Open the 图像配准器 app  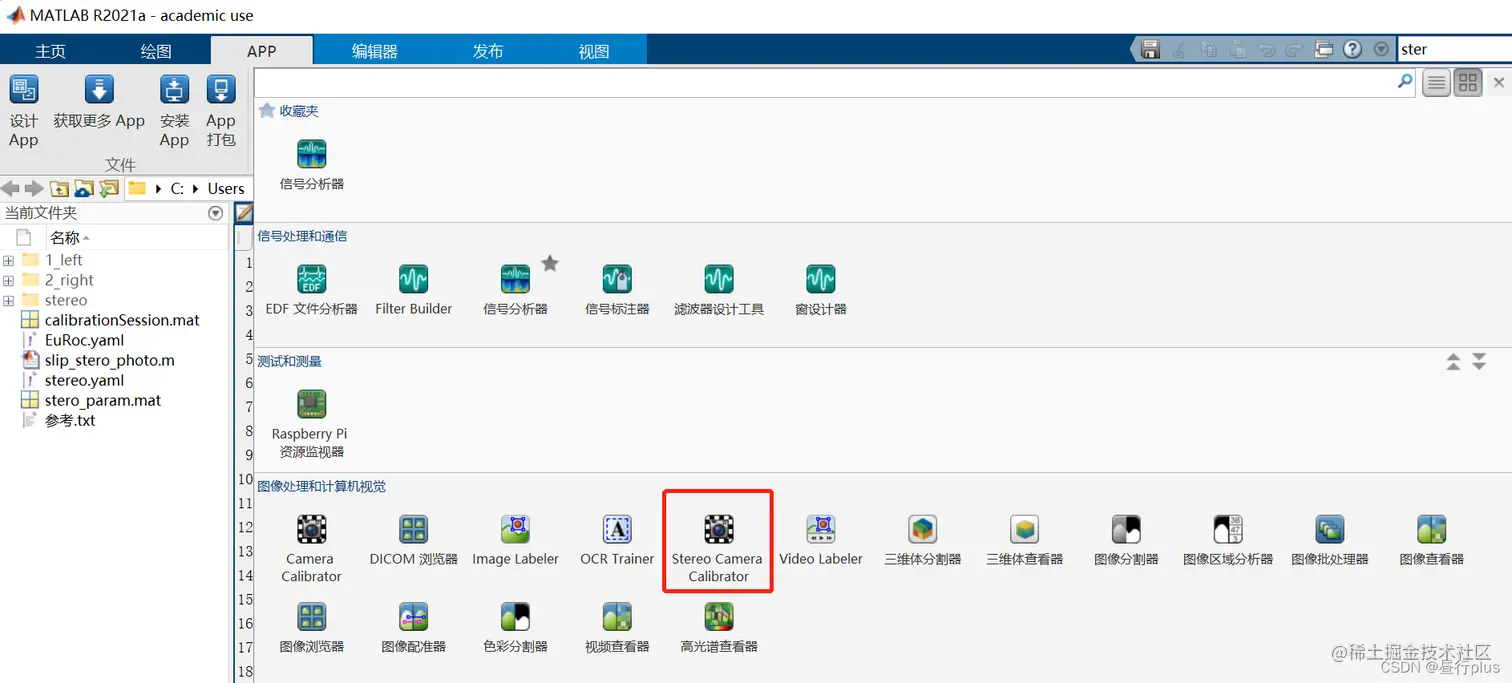(413, 628)
